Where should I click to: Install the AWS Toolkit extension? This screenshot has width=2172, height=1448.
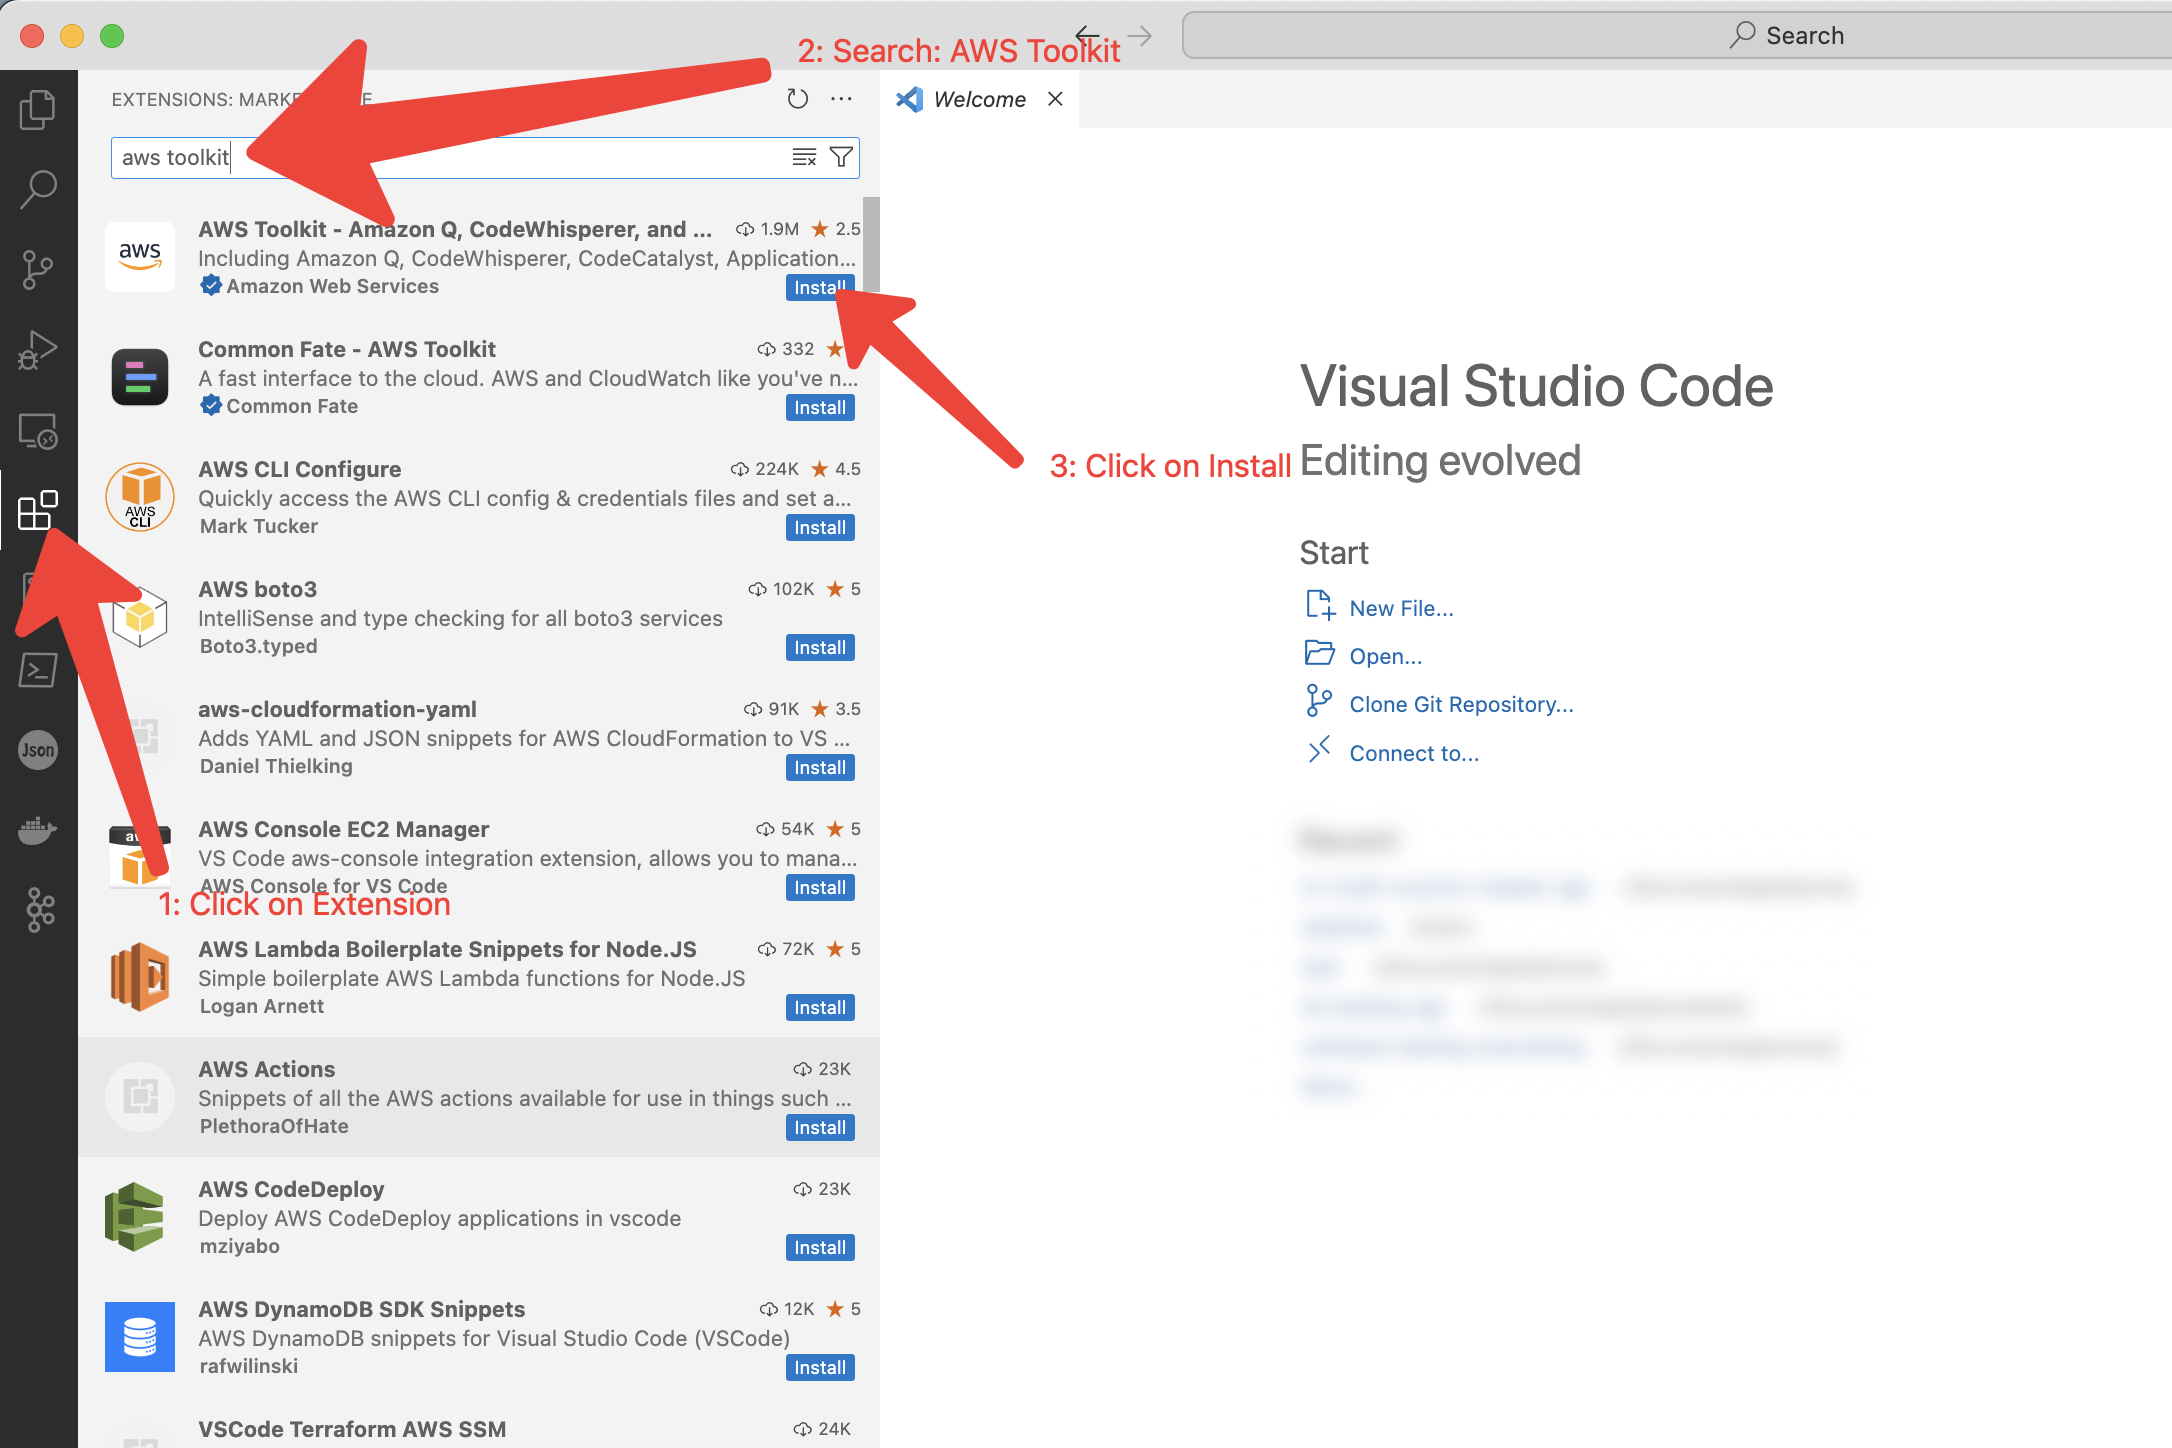click(820, 287)
